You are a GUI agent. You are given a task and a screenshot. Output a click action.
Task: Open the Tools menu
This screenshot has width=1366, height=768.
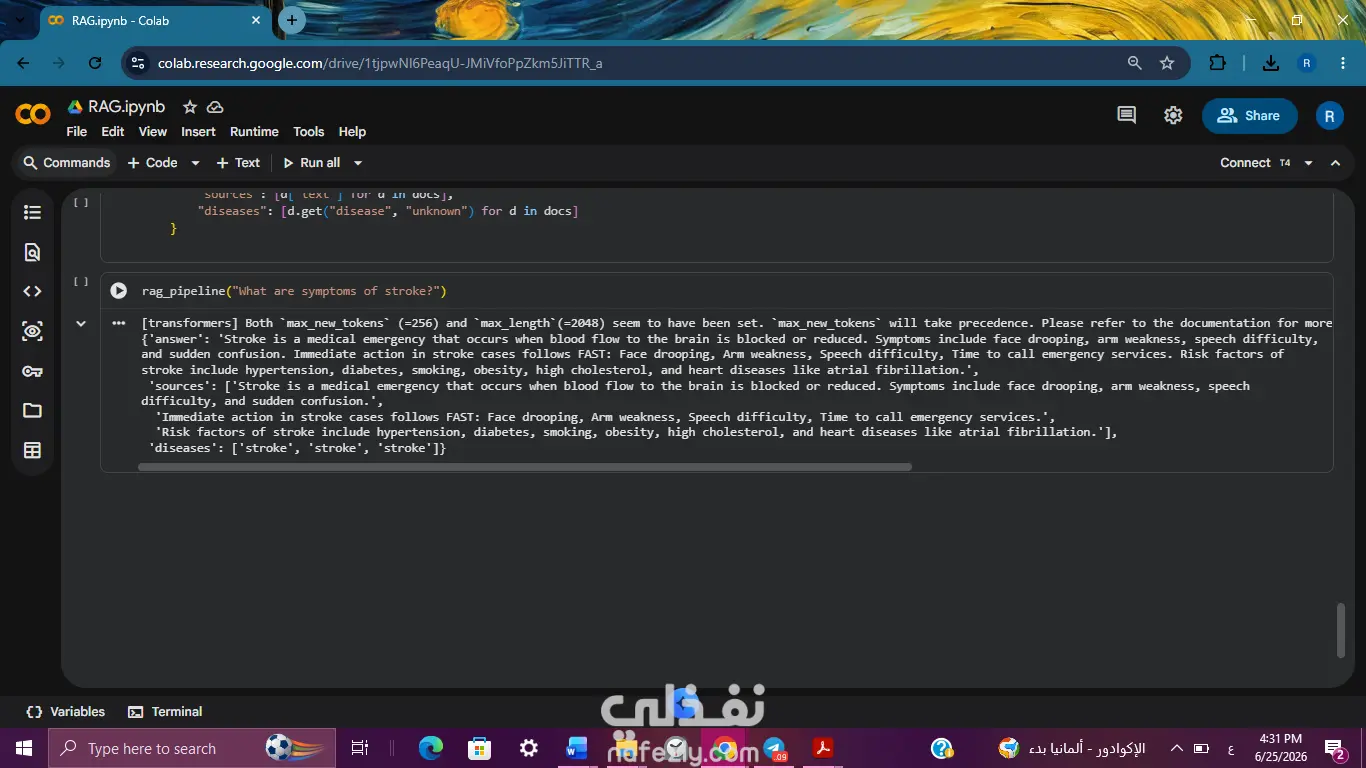309,131
